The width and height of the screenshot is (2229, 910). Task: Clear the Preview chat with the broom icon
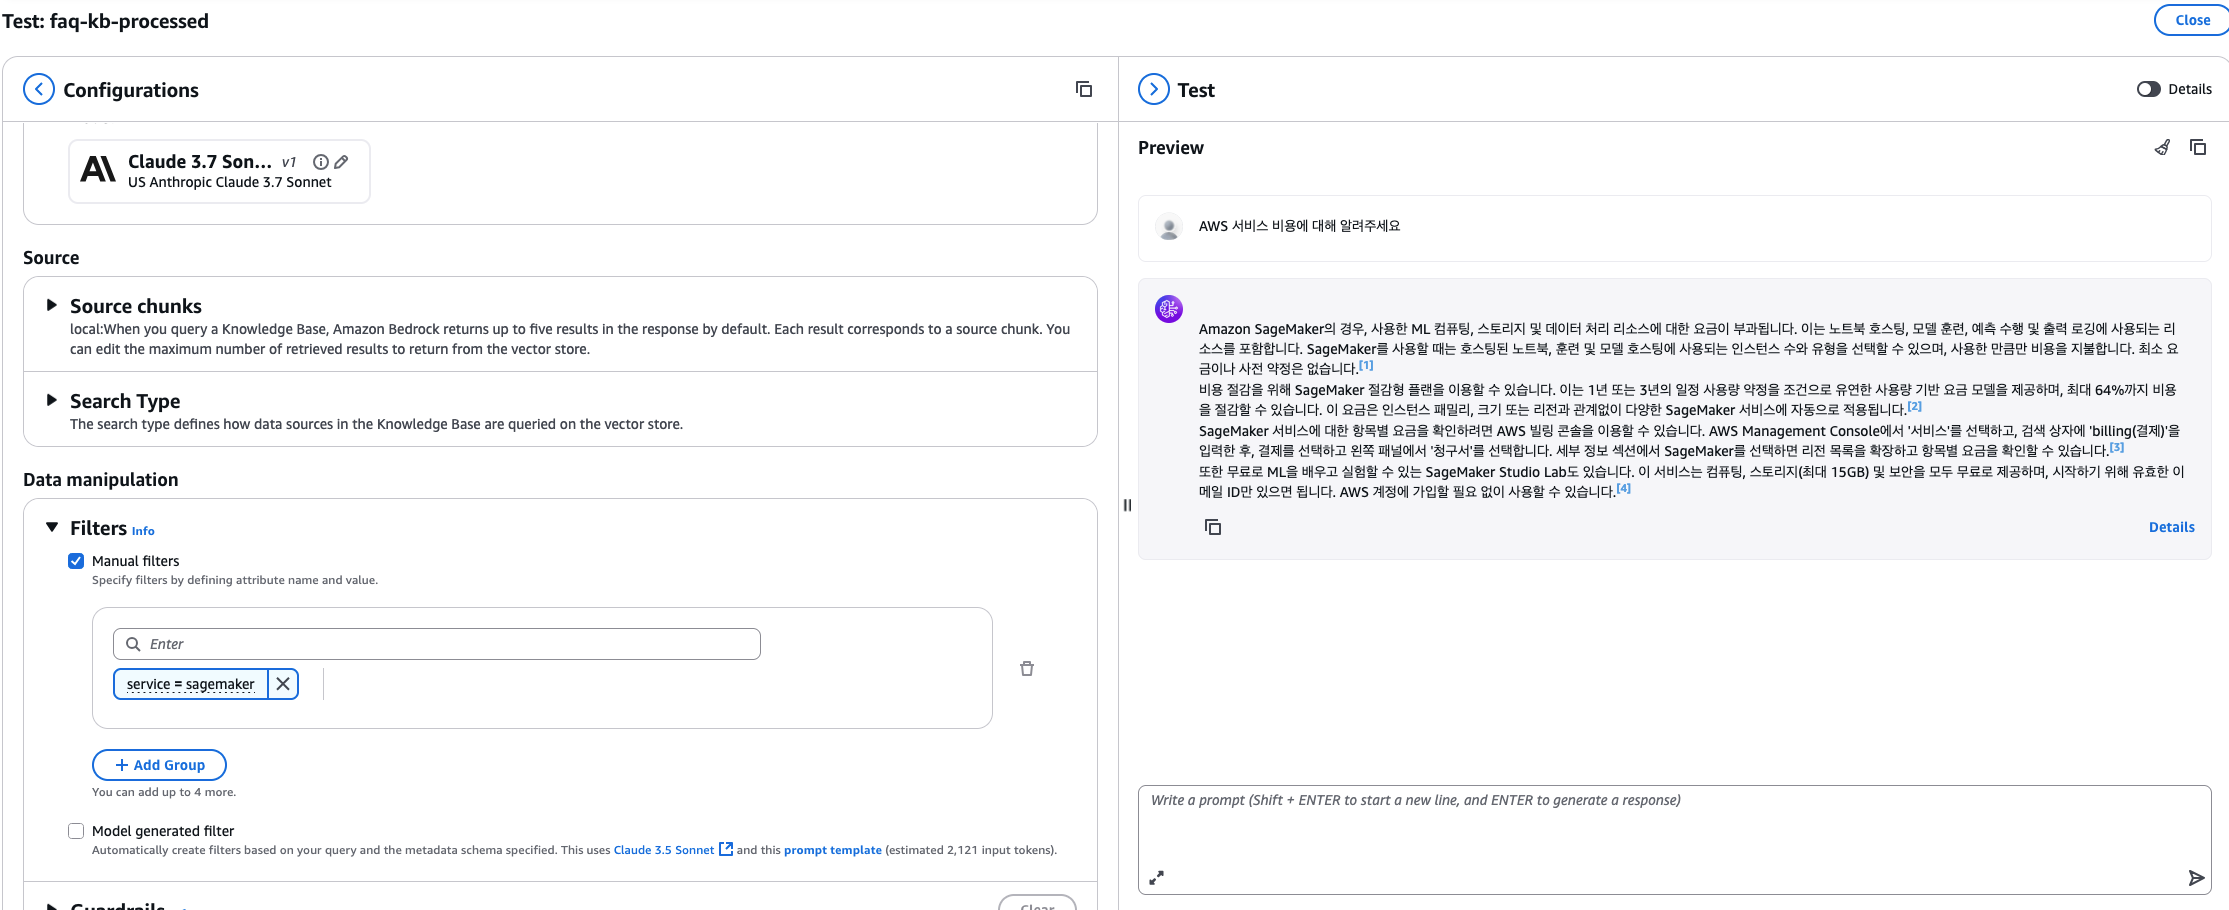[x=2162, y=147]
